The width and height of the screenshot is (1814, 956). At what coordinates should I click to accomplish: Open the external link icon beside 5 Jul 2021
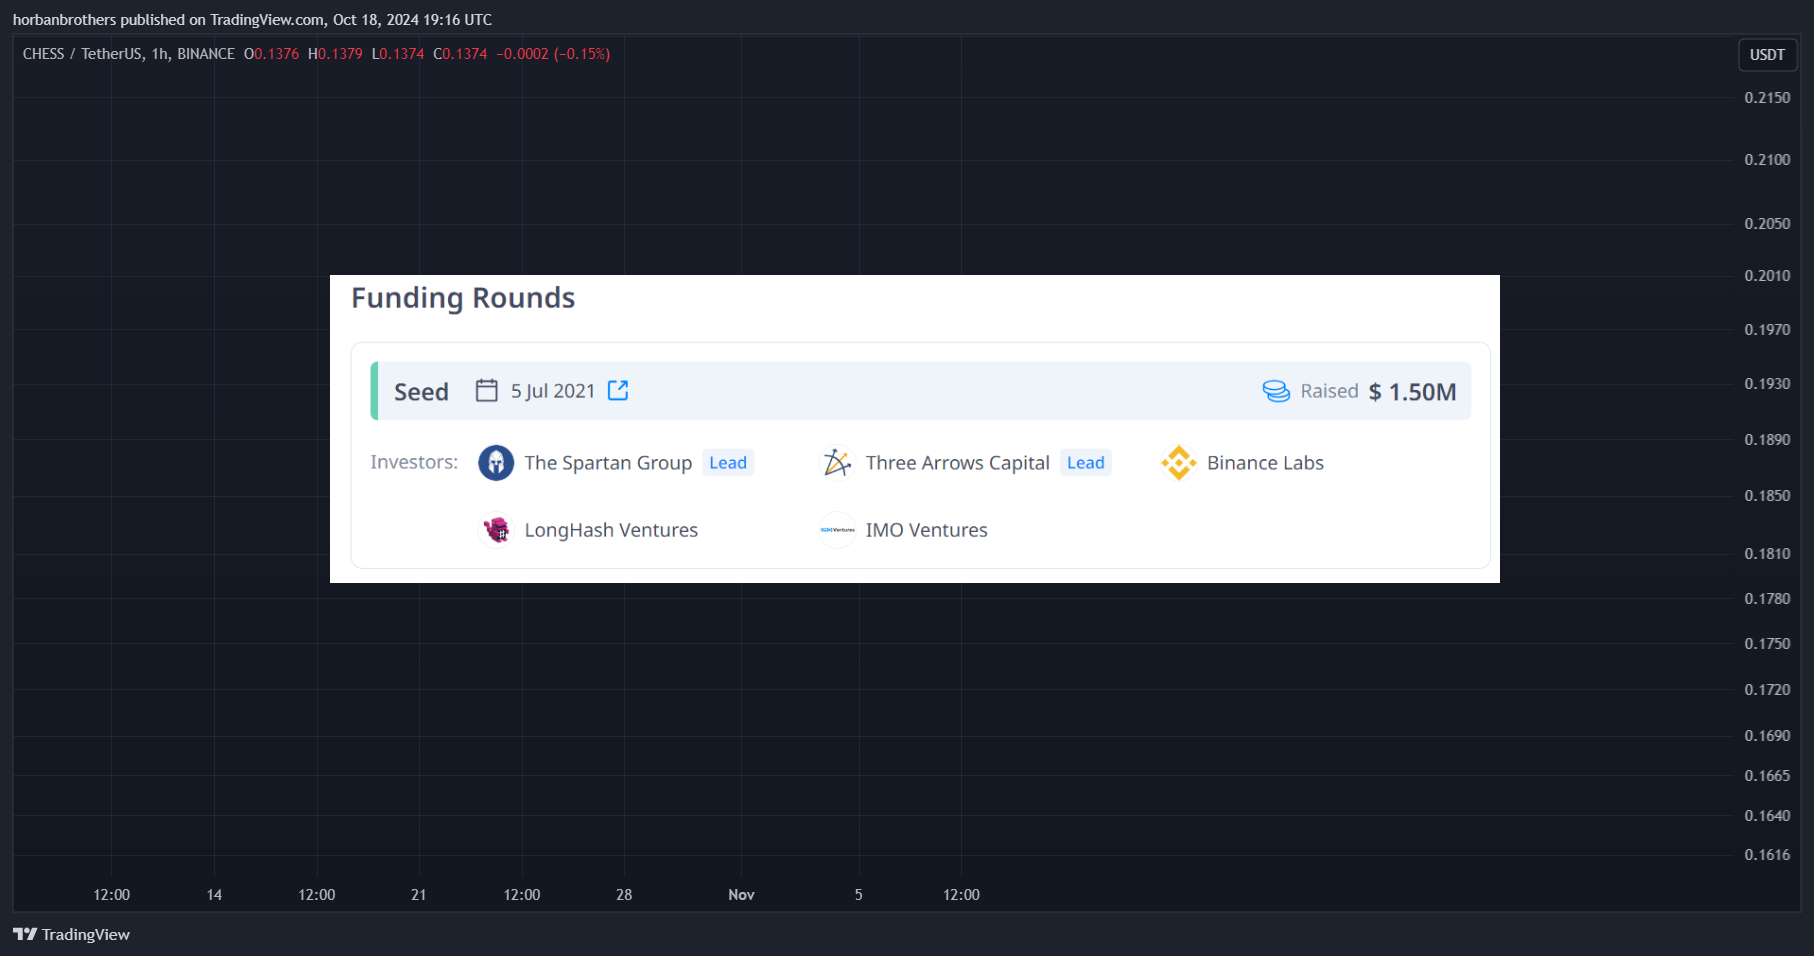coord(618,390)
